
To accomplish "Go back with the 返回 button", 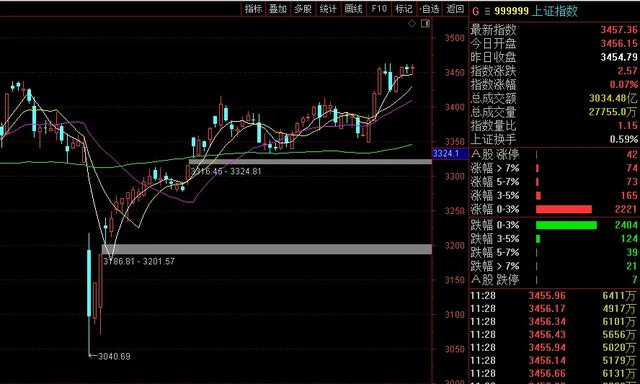I will tap(455, 9).
